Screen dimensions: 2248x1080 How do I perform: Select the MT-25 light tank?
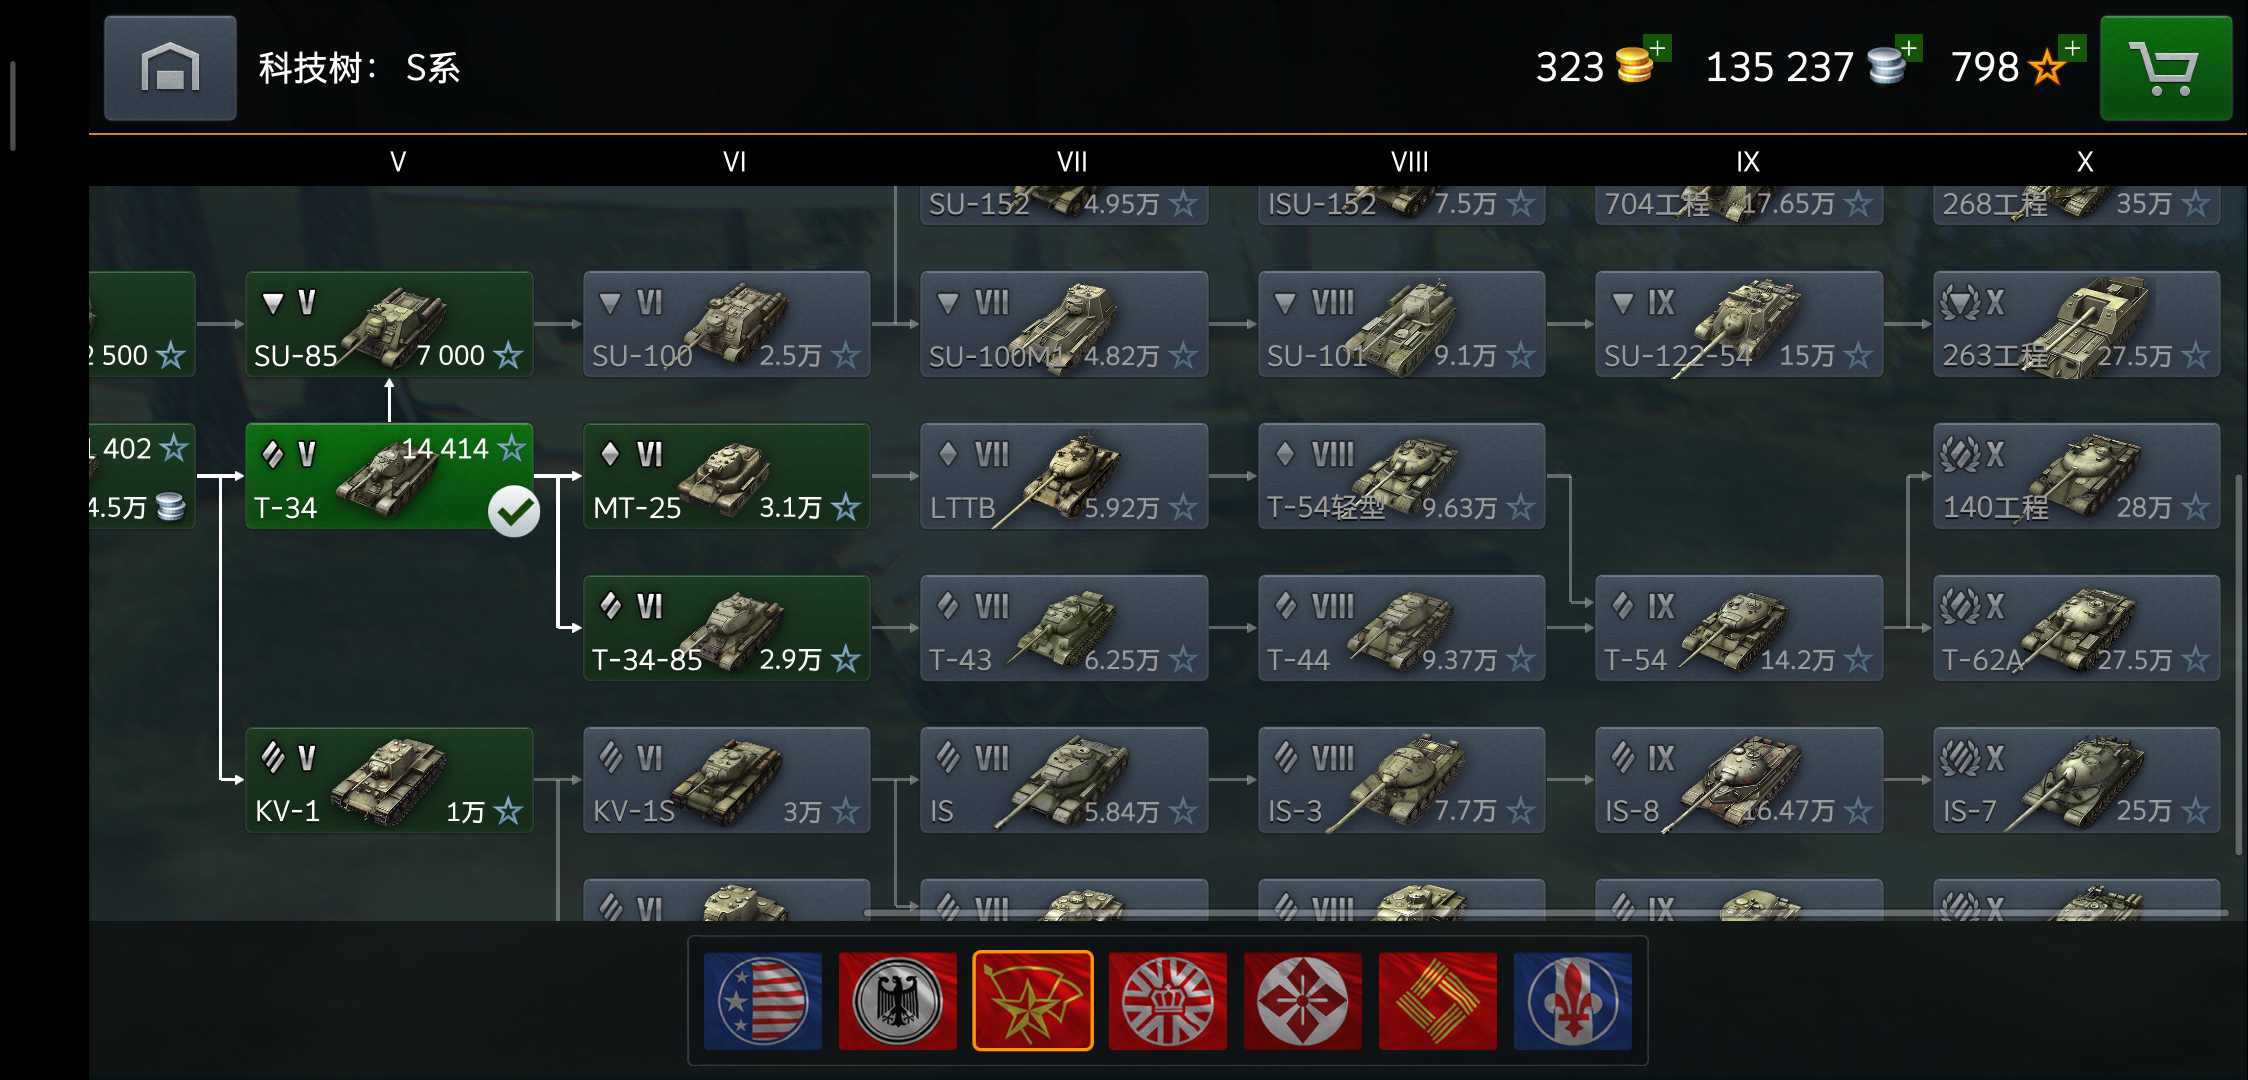tap(727, 476)
